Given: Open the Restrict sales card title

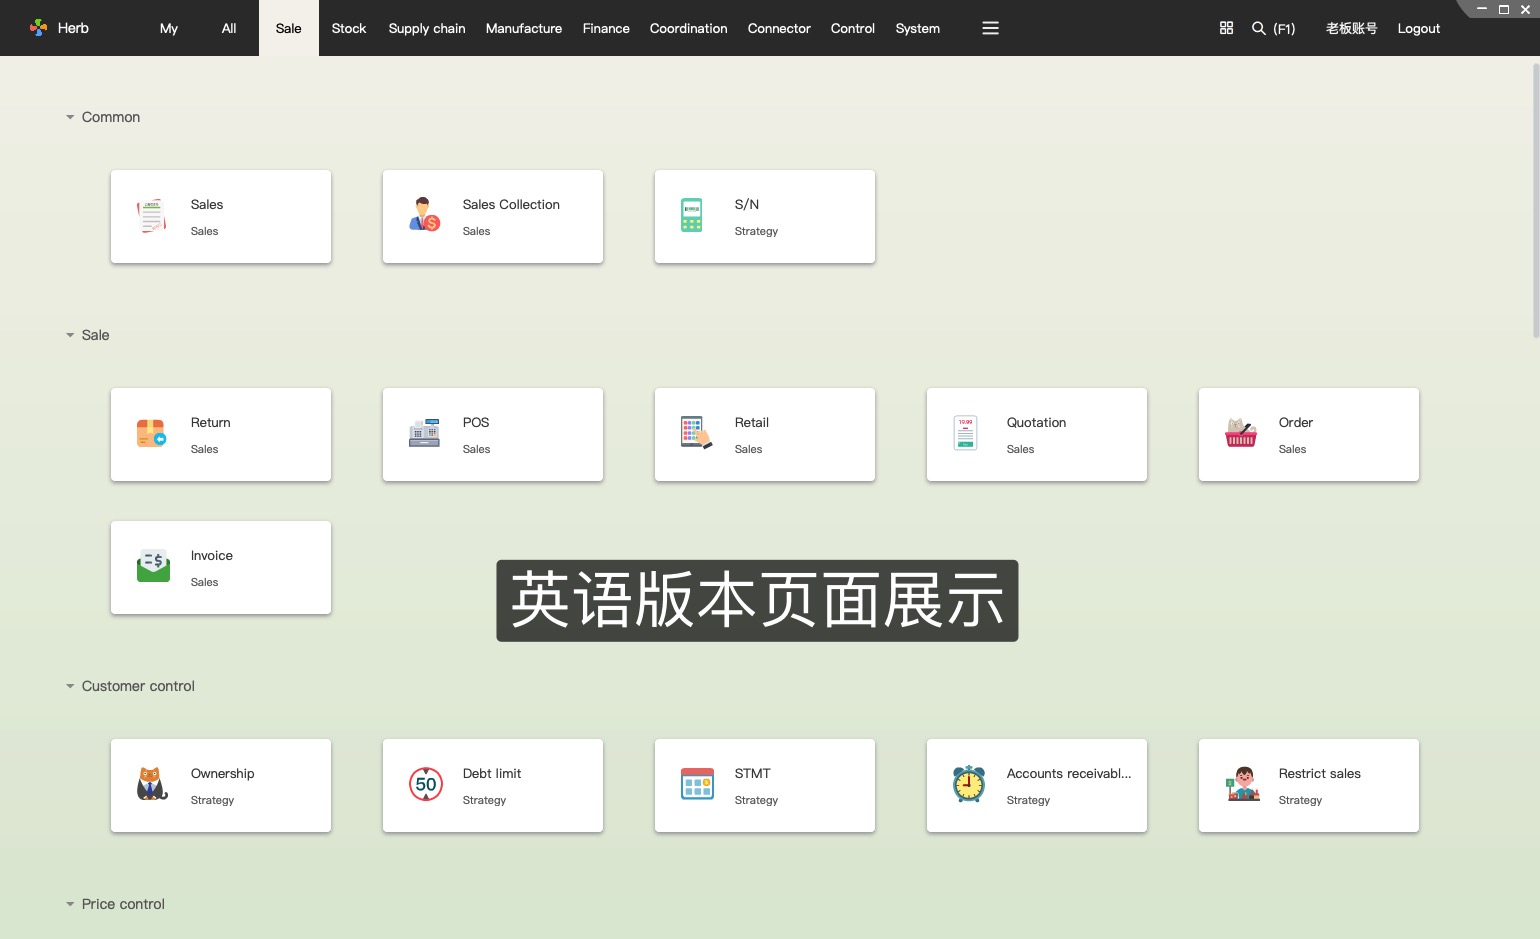Looking at the screenshot, I should (x=1320, y=773).
